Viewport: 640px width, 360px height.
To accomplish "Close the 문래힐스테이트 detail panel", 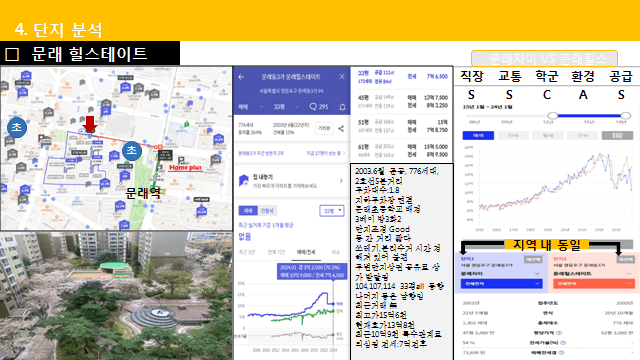I will point(342,76).
